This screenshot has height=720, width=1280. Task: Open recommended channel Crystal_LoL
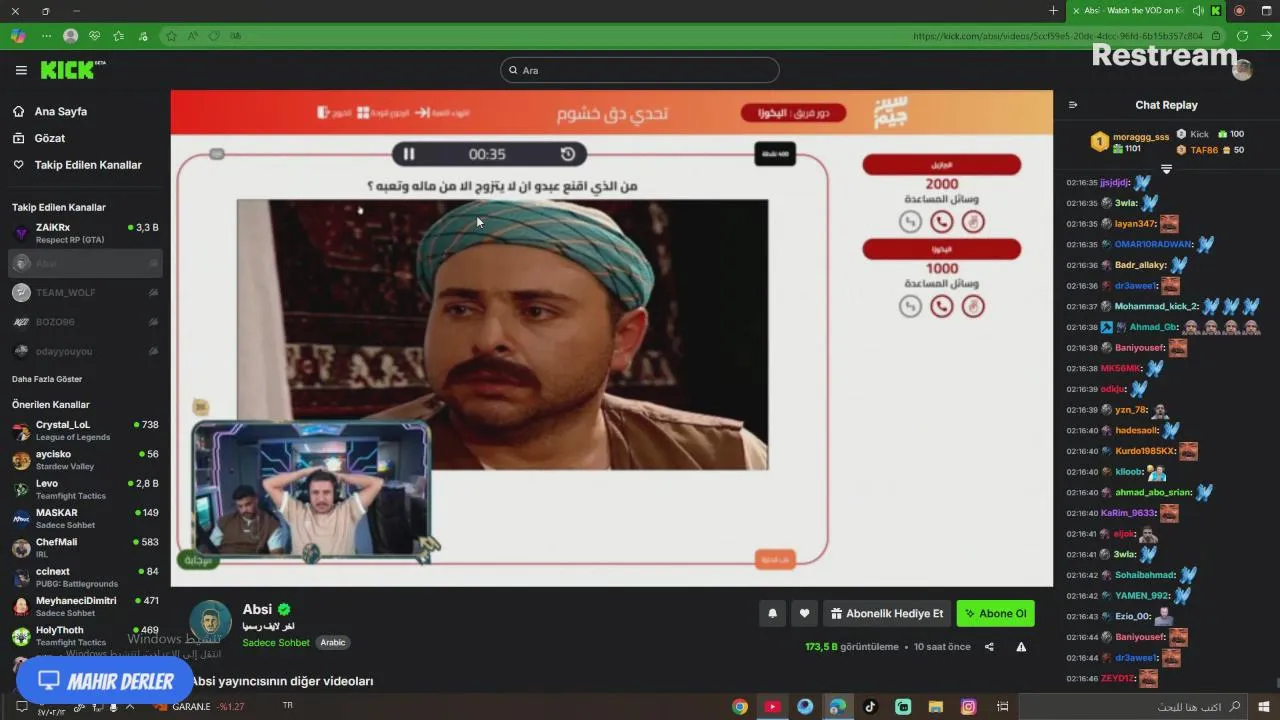85,431
